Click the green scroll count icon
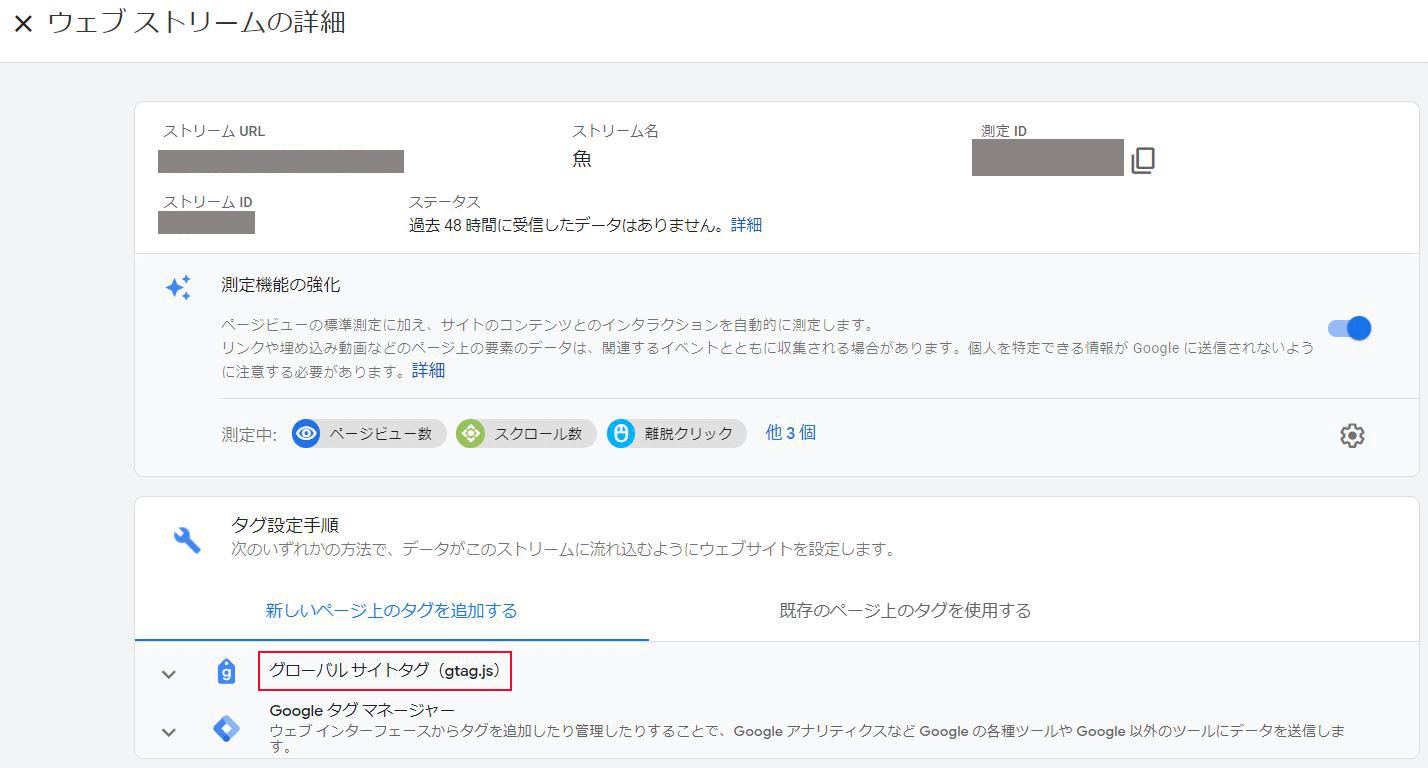This screenshot has width=1428, height=768. pos(470,434)
